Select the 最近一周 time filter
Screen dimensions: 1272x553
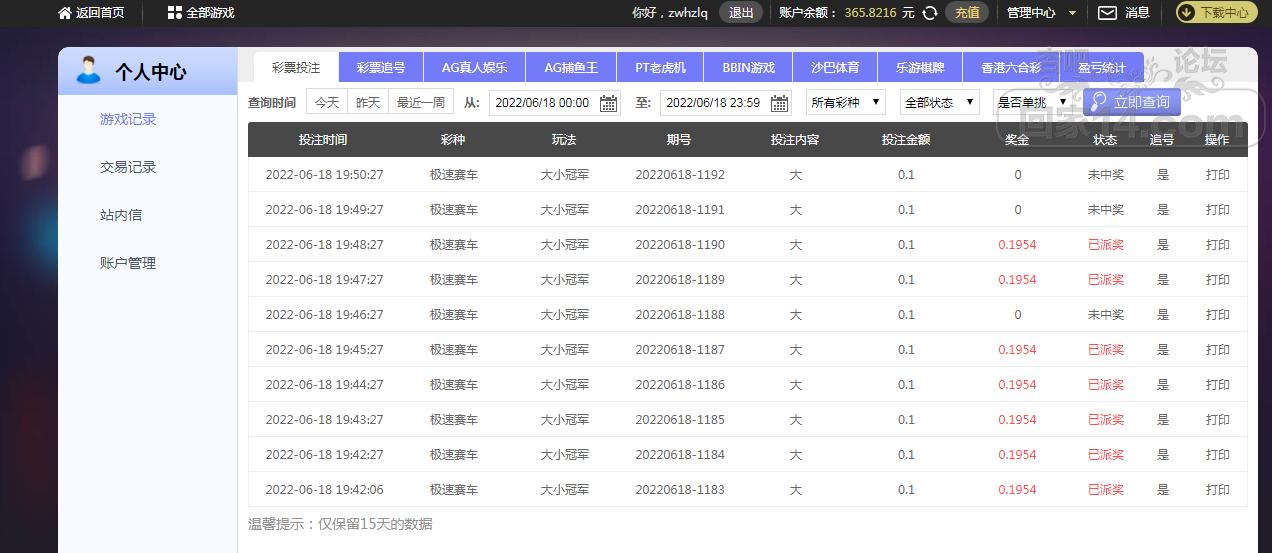click(421, 102)
